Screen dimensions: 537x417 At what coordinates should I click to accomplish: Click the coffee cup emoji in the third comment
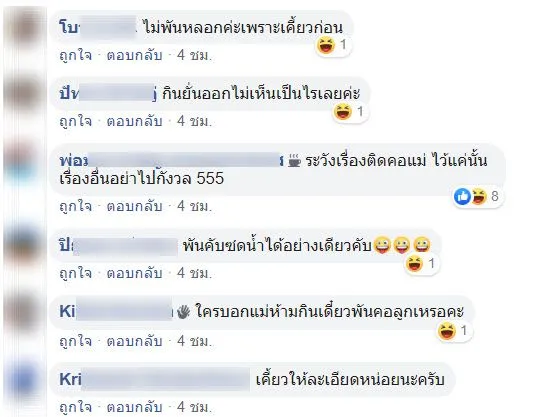click(x=294, y=161)
